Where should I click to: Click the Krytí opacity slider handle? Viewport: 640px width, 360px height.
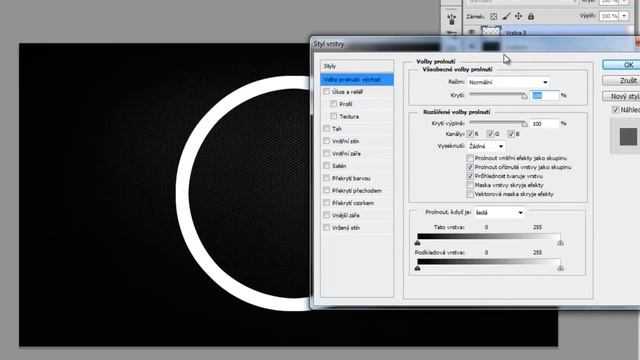[524, 96]
